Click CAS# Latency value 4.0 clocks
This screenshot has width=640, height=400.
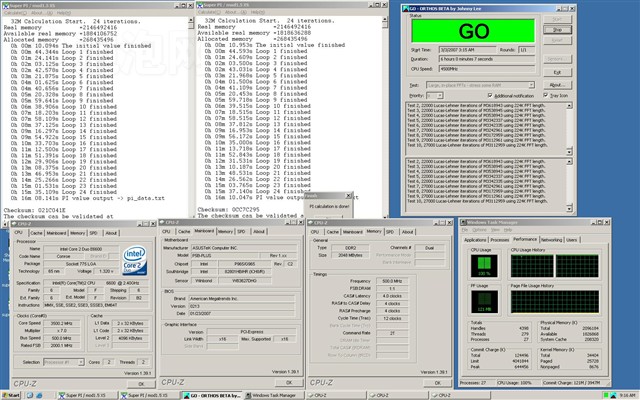[x=392, y=296]
